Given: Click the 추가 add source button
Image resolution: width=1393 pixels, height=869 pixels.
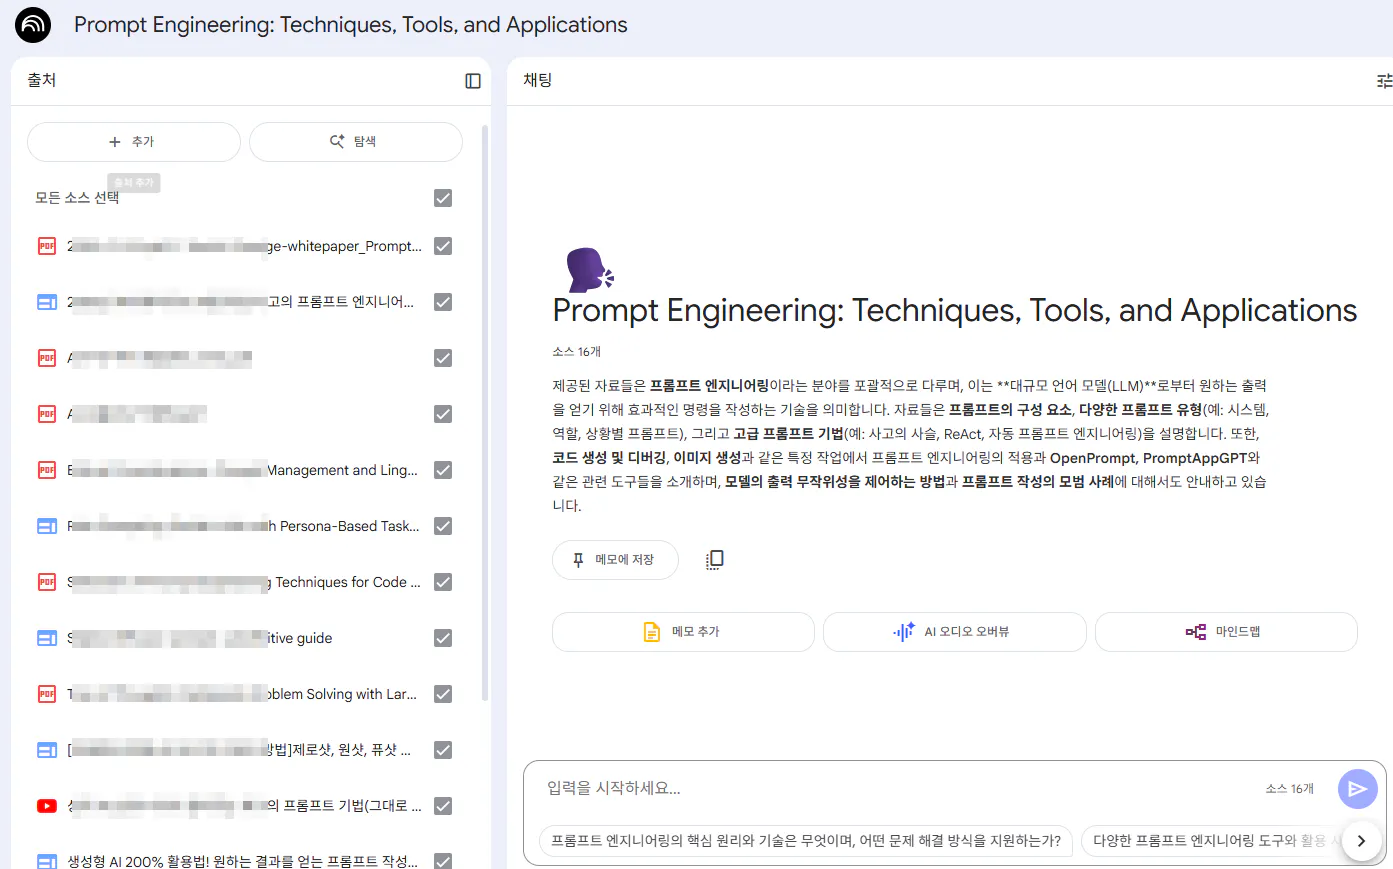Looking at the screenshot, I should [x=134, y=142].
